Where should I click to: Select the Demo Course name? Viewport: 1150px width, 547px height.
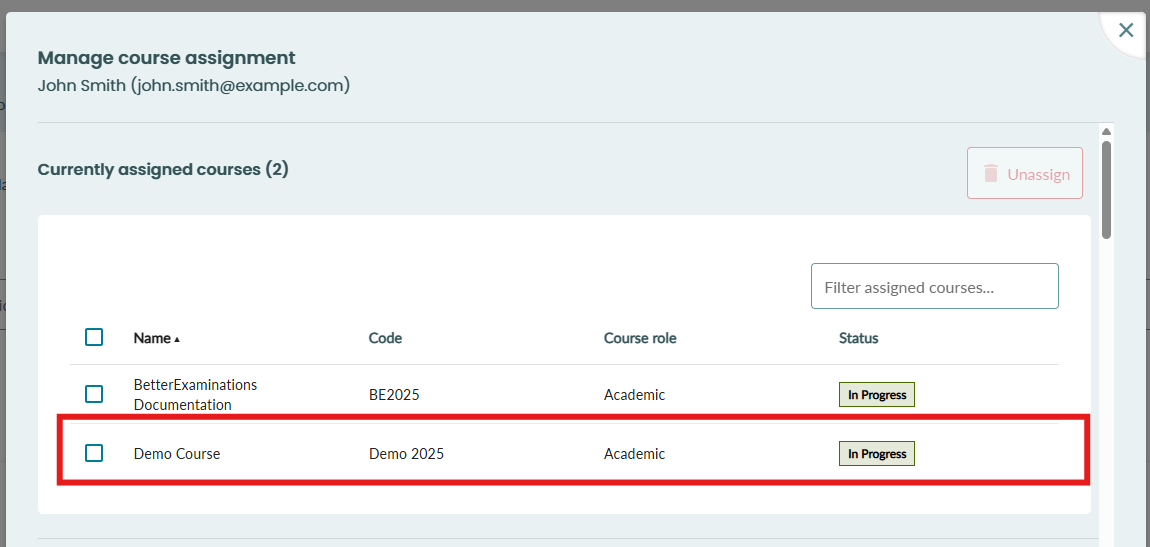pyautogui.click(x=177, y=454)
